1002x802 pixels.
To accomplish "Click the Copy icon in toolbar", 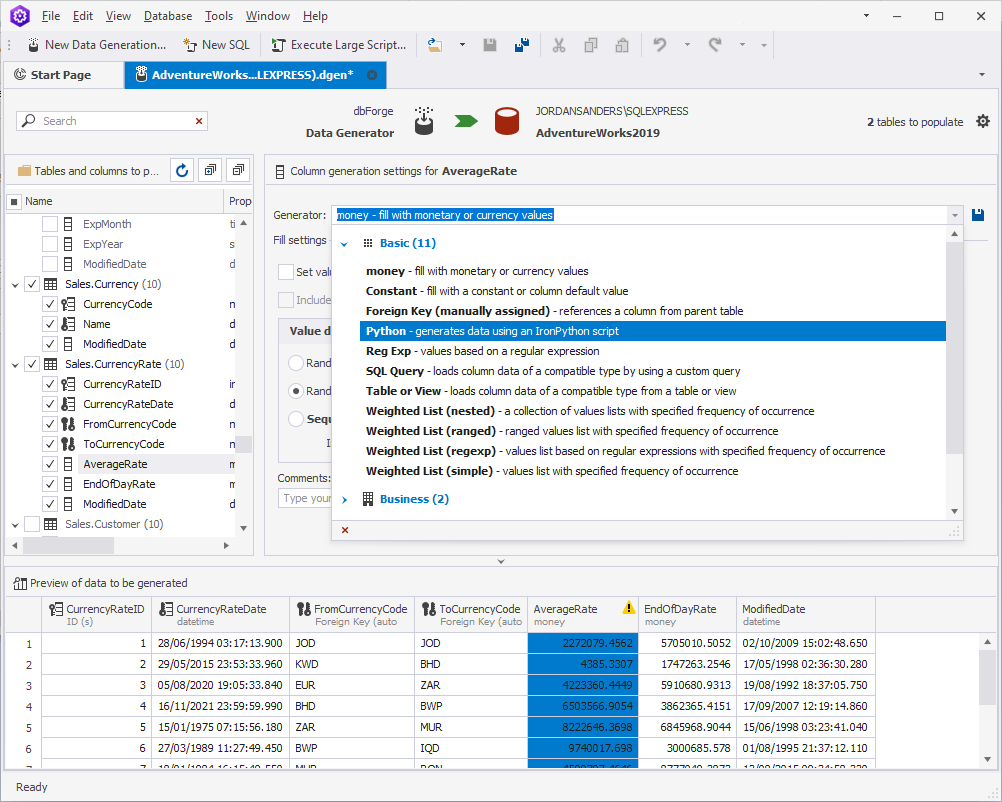I will coord(590,45).
